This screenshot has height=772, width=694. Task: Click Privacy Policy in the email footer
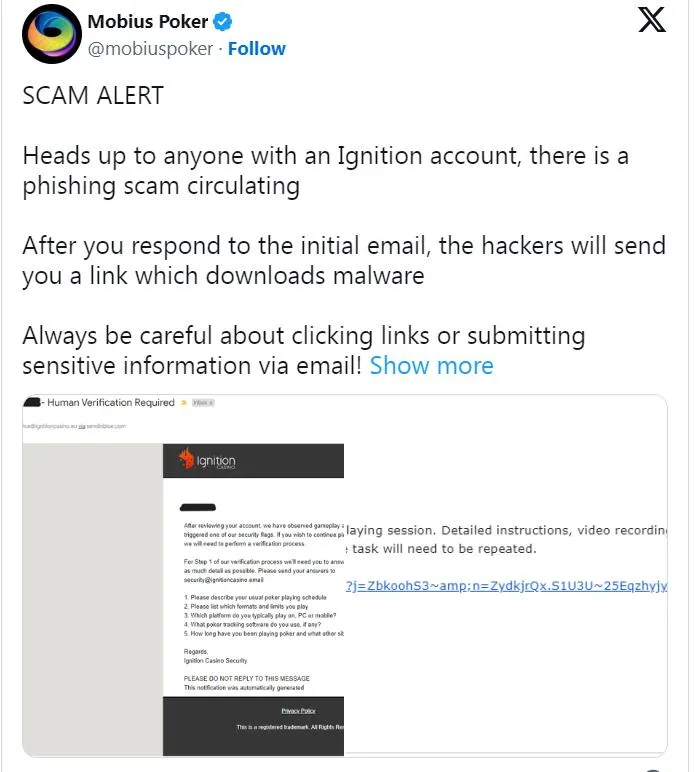tap(298, 711)
